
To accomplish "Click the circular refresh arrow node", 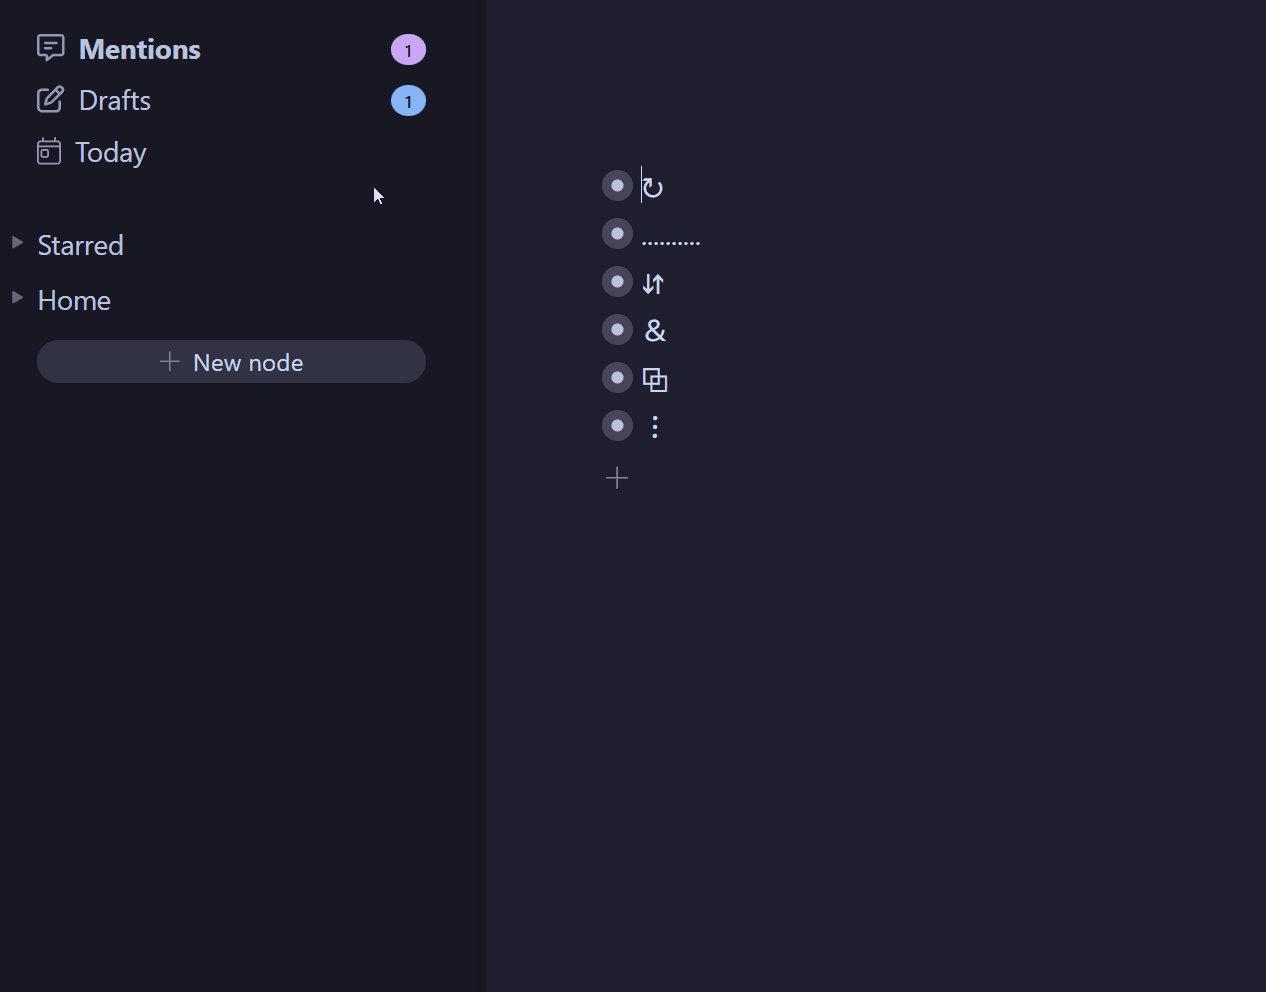I will (x=653, y=187).
